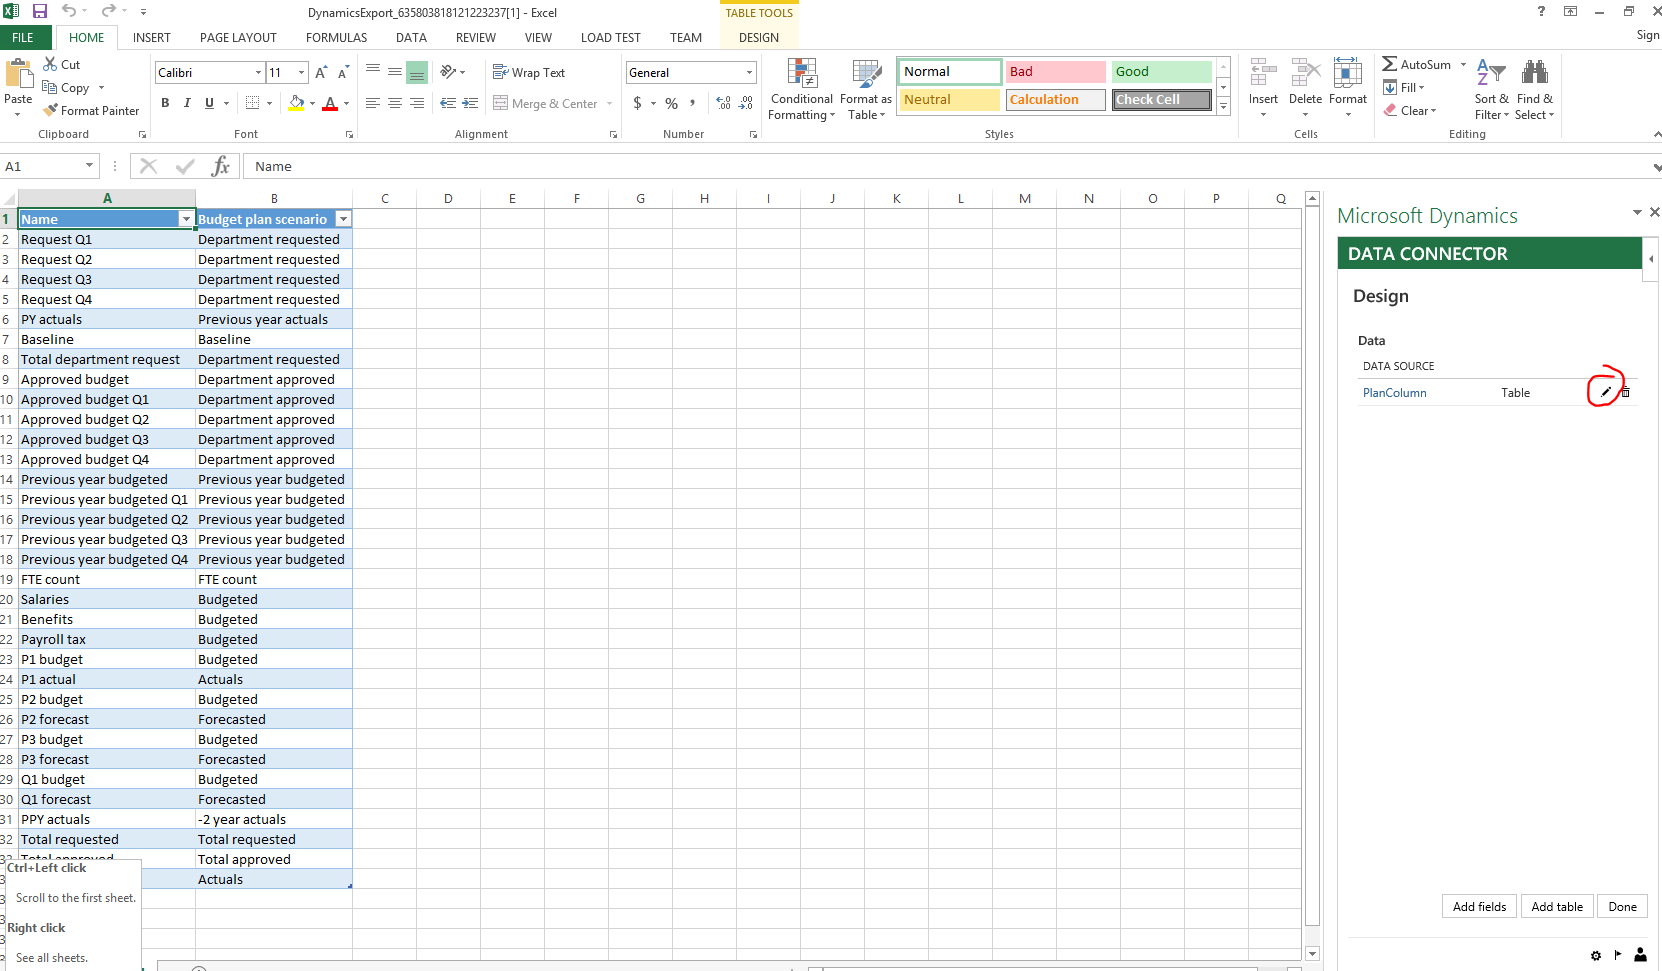Toggle middle vertical alignment
Image resolution: width=1662 pixels, height=971 pixels.
pyautogui.click(x=395, y=71)
